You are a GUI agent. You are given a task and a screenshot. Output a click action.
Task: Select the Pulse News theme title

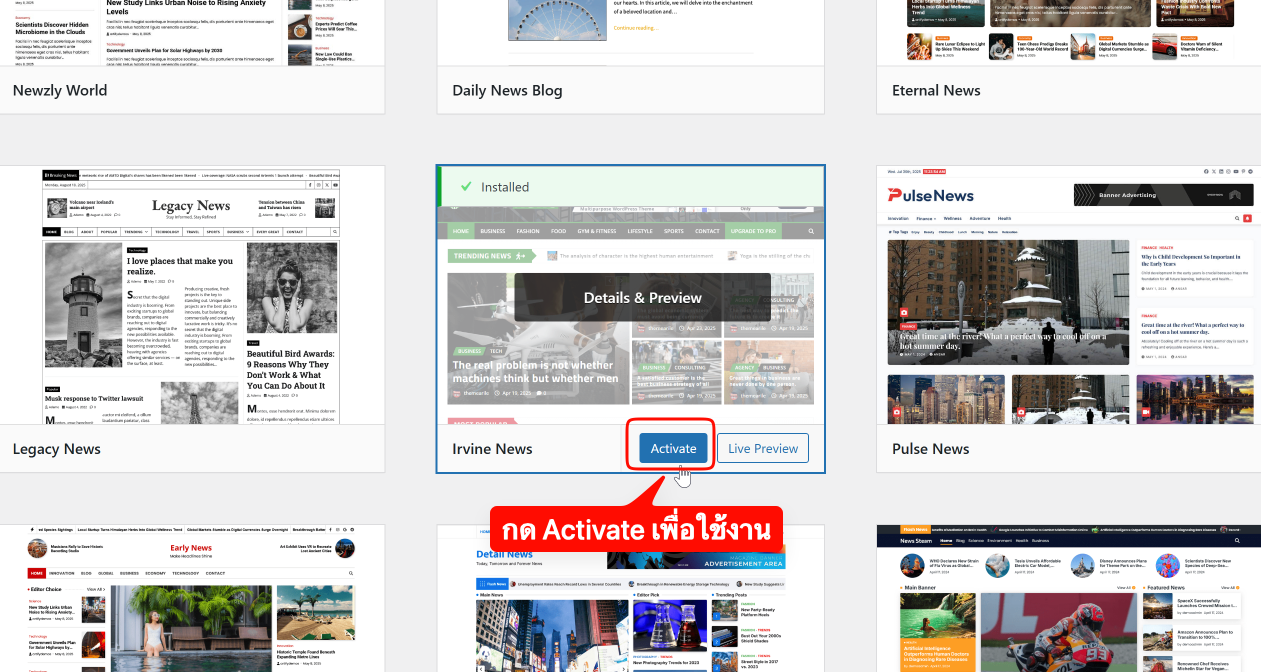pyautogui.click(x=931, y=449)
